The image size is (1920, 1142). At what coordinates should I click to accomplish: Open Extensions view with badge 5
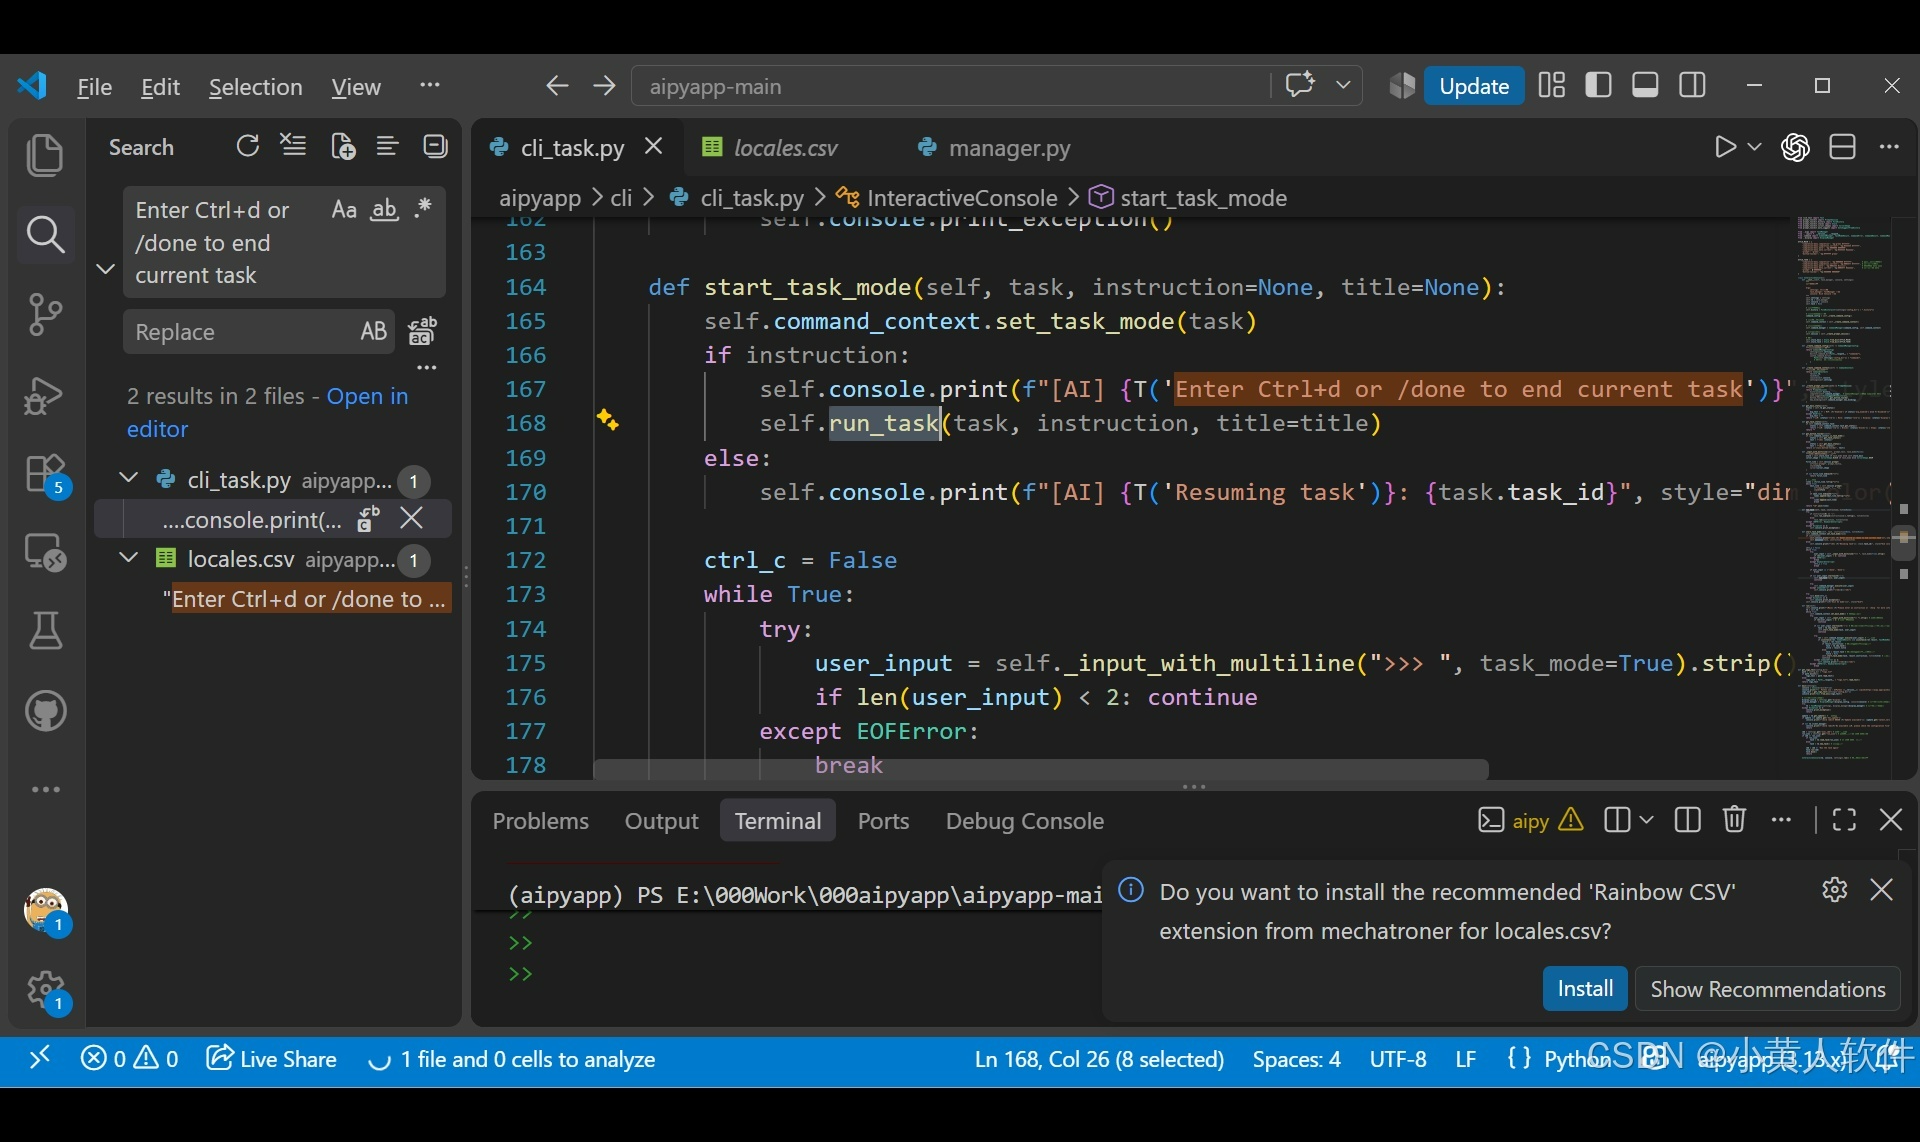pyautogui.click(x=45, y=474)
